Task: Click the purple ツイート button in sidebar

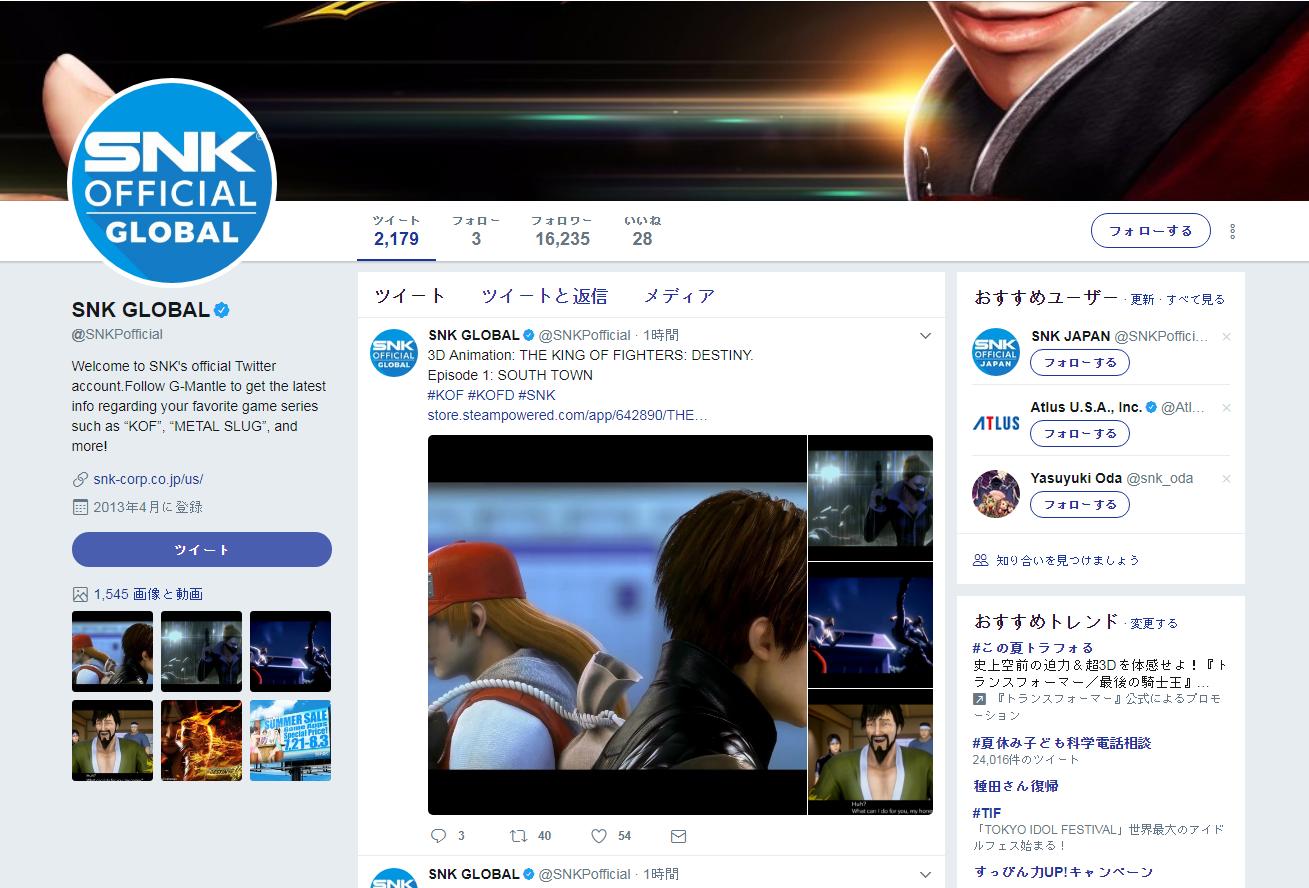Action: (x=202, y=550)
